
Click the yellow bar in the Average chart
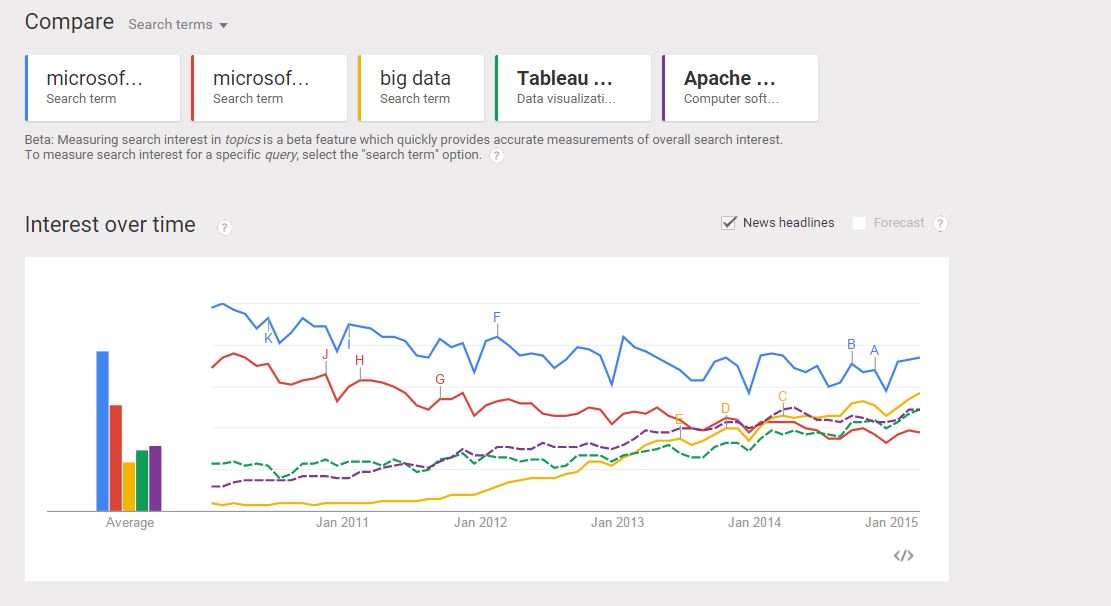click(129, 486)
